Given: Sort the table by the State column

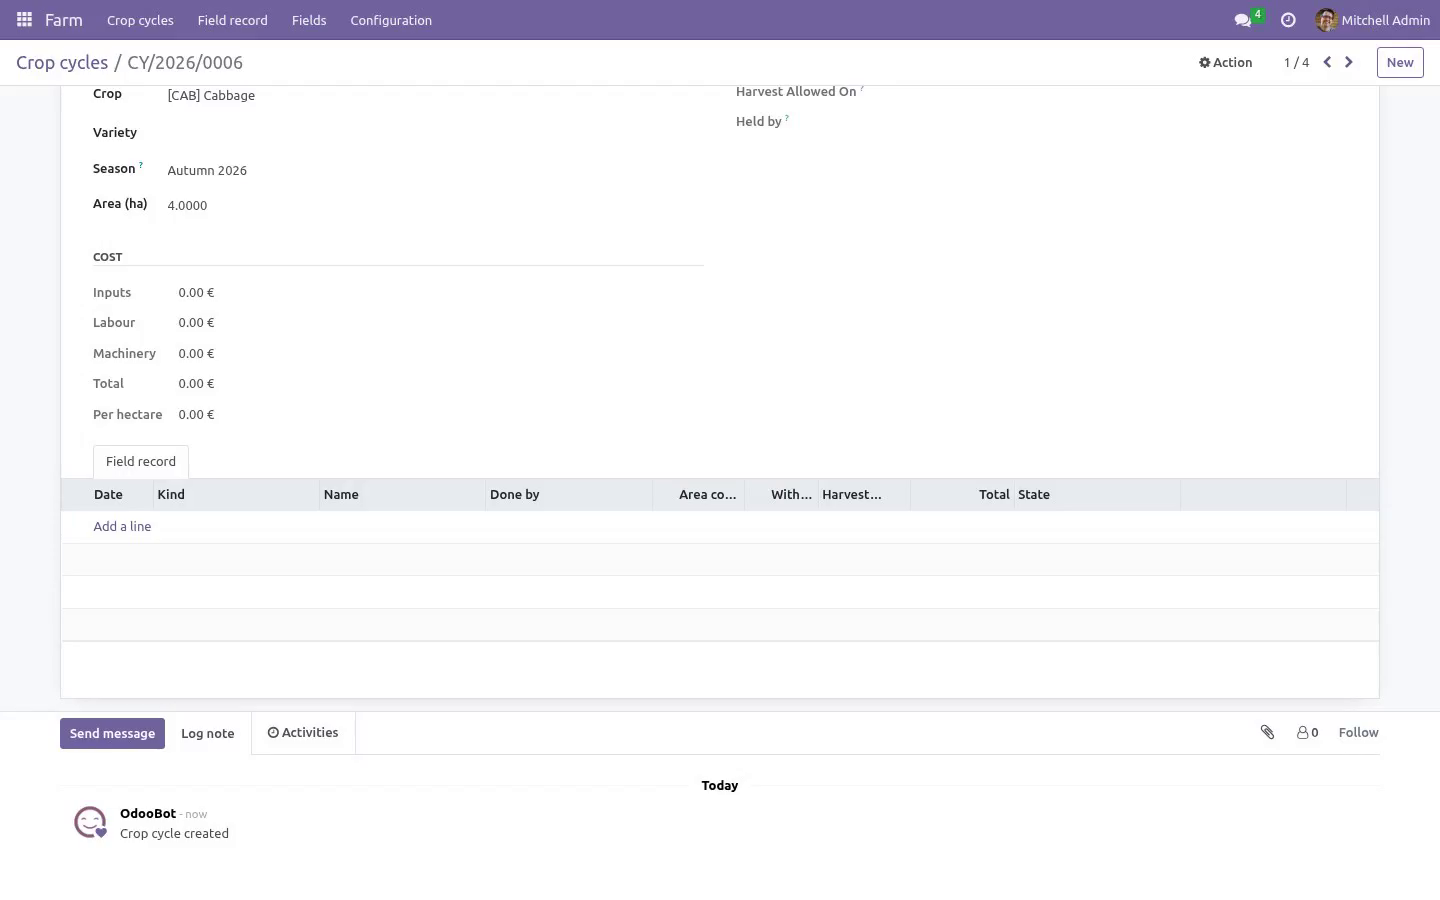Looking at the screenshot, I should [1097, 495].
